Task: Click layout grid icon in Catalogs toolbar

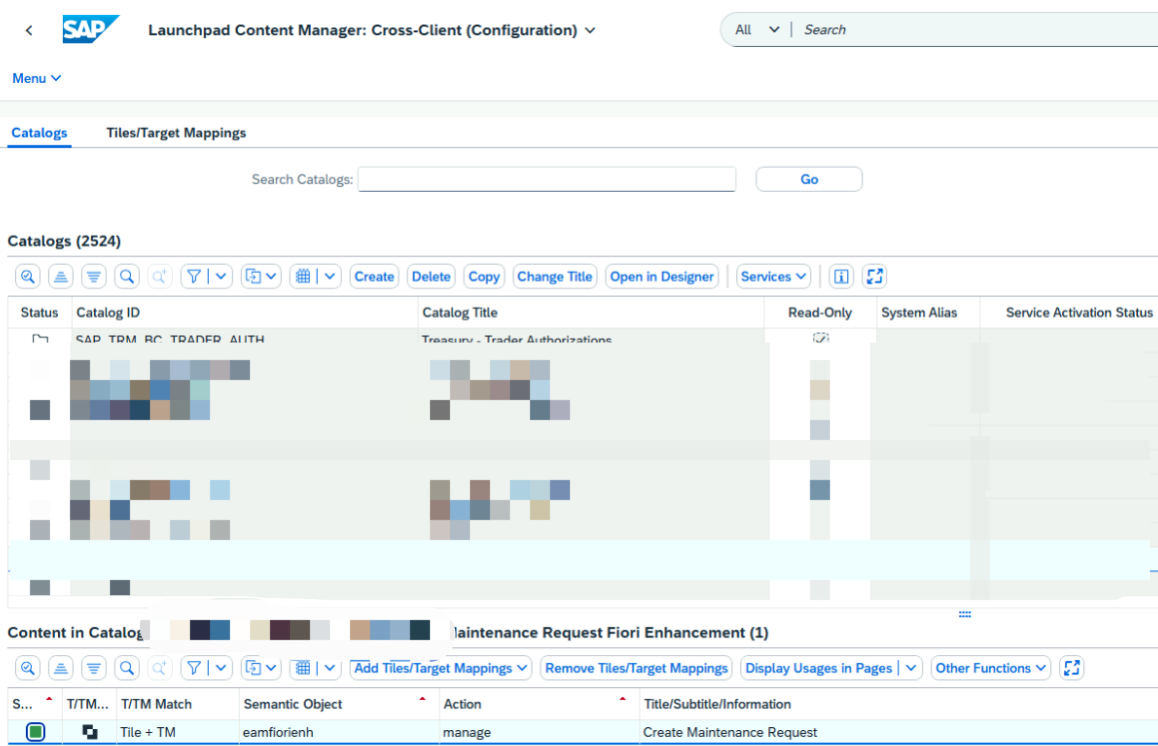Action: pyautogui.click(x=303, y=276)
